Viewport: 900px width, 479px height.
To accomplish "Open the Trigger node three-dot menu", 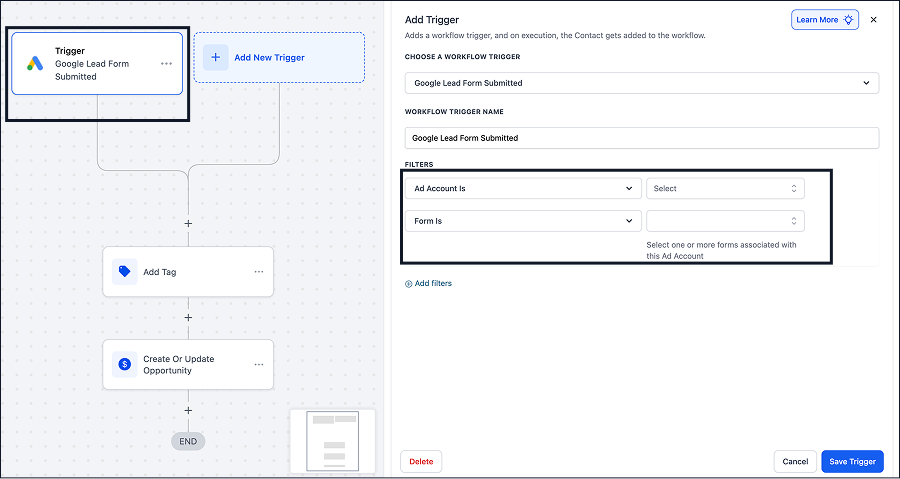I will coord(166,63).
